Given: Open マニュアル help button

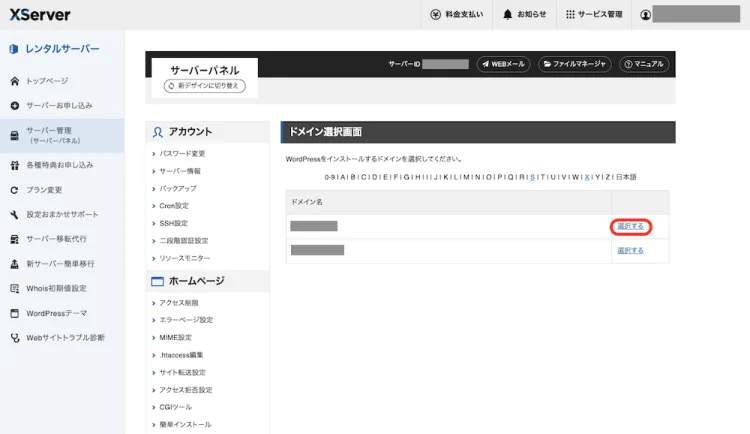Looking at the screenshot, I should tap(644, 64).
